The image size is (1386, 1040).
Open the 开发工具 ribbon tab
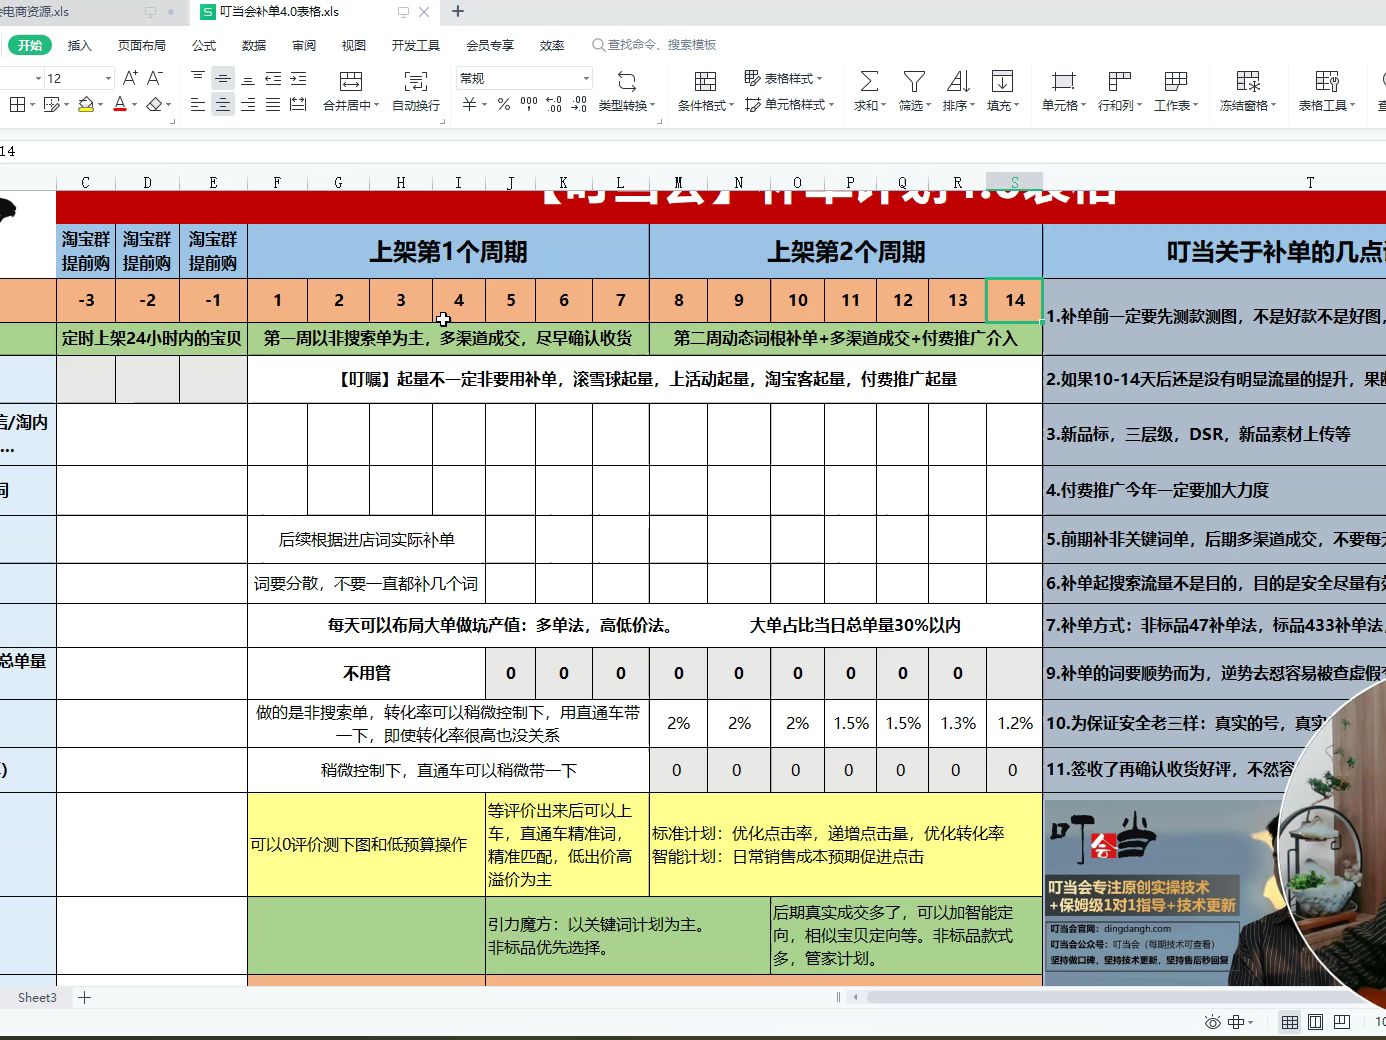[416, 45]
